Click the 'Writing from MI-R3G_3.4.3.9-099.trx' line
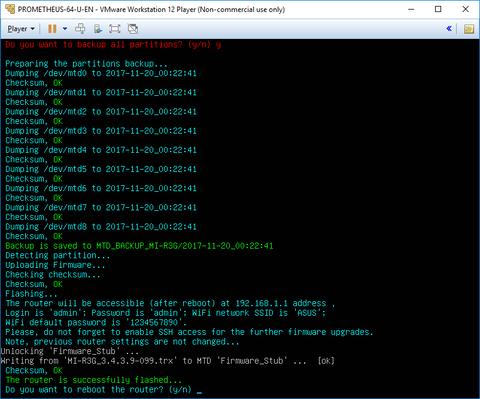Screen dimensions: 480x399 (x=168, y=361)
